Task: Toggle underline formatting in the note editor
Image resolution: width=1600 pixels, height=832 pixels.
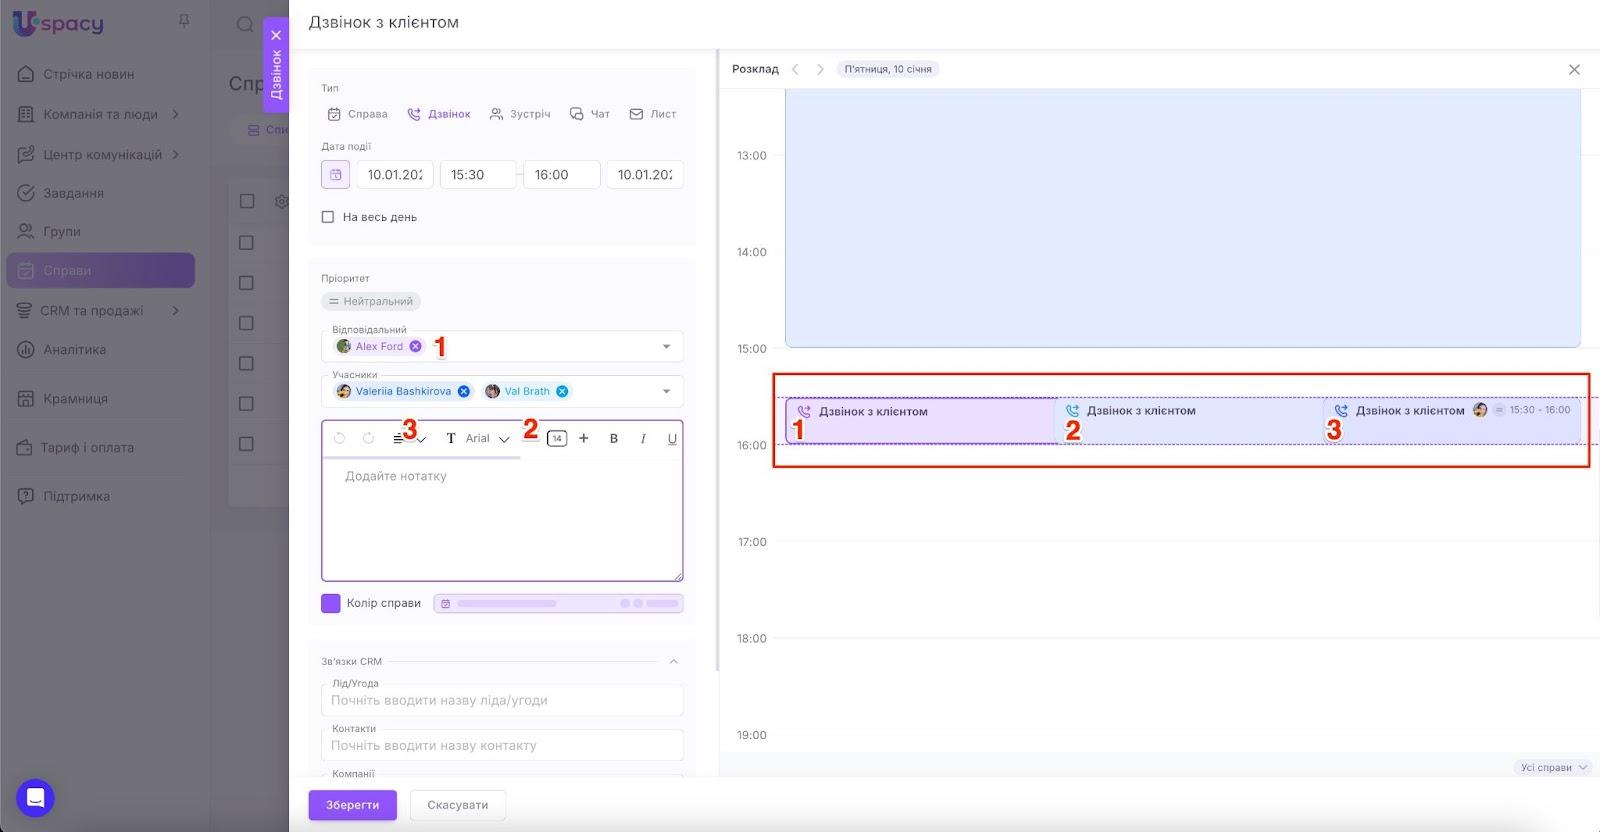Action: (x=672, y=438)
